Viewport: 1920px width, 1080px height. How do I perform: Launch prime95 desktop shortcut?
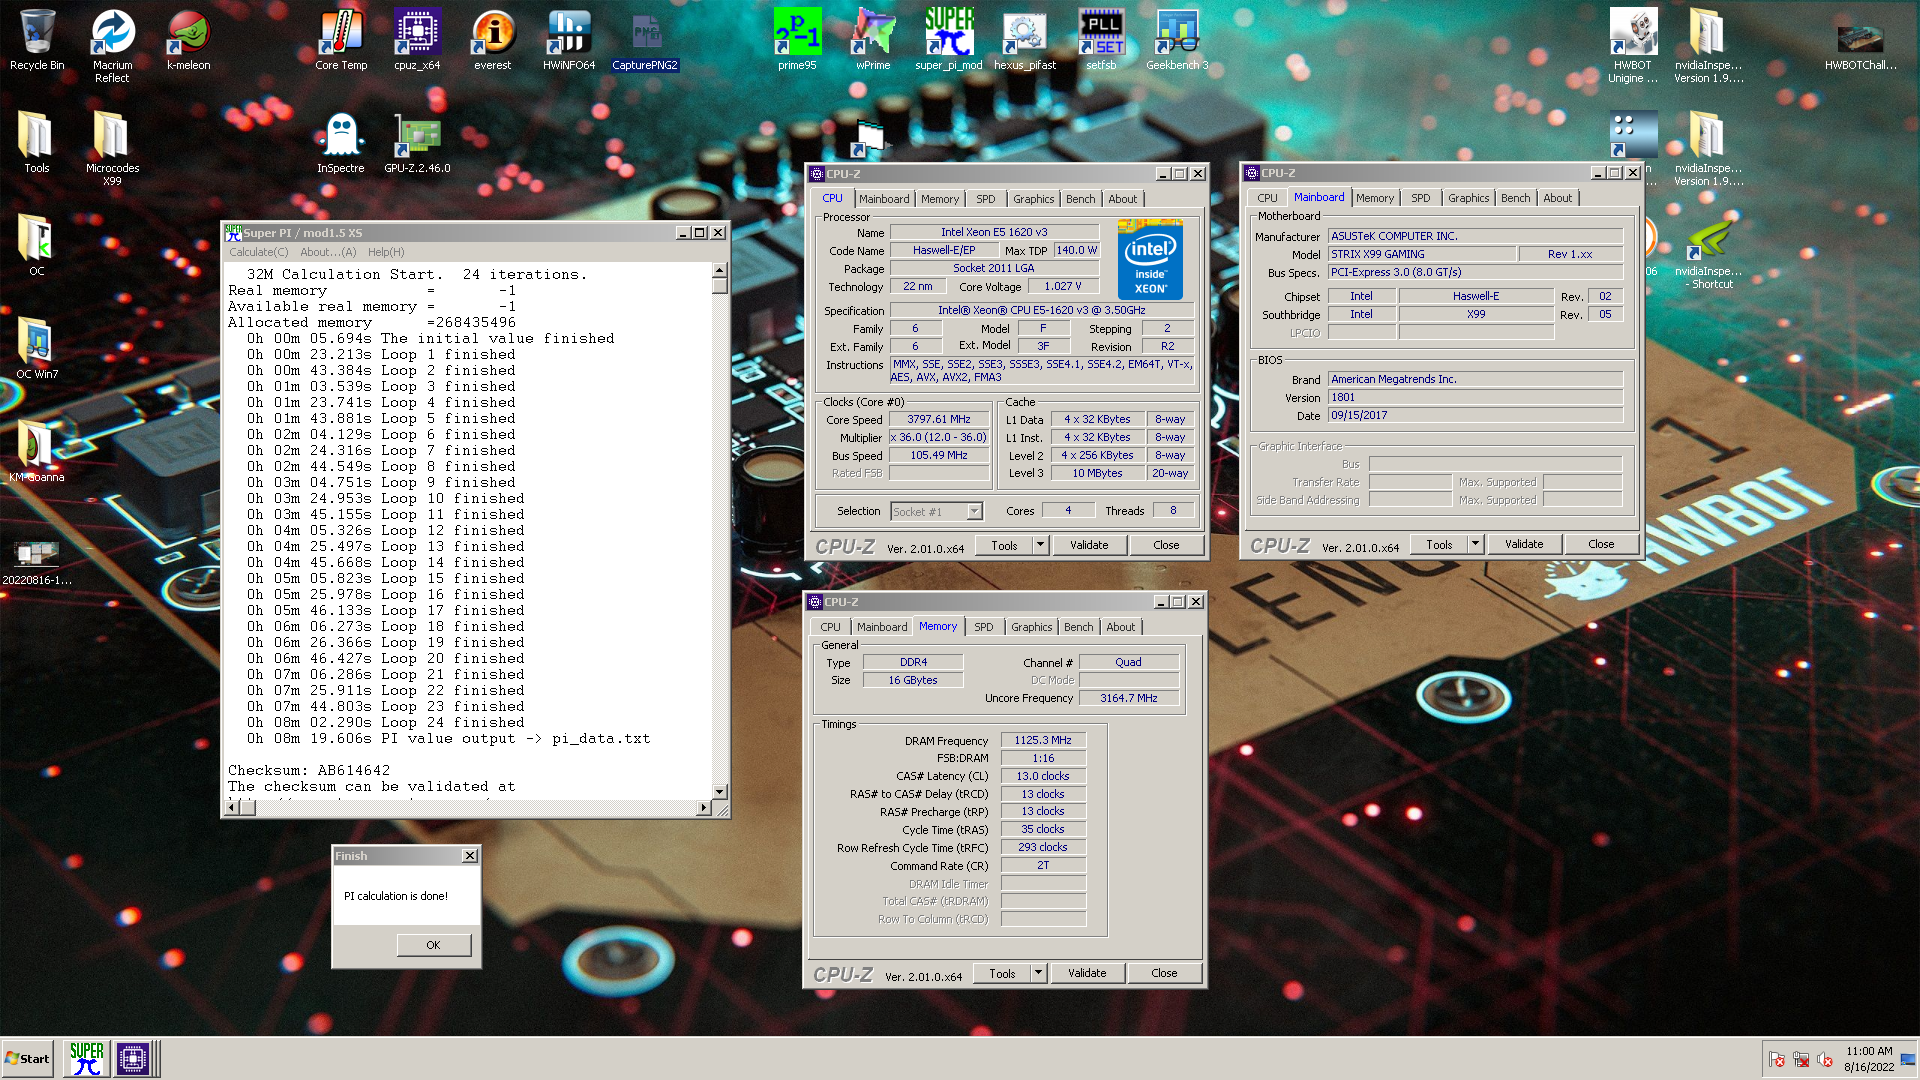click(x=797, y=40)
